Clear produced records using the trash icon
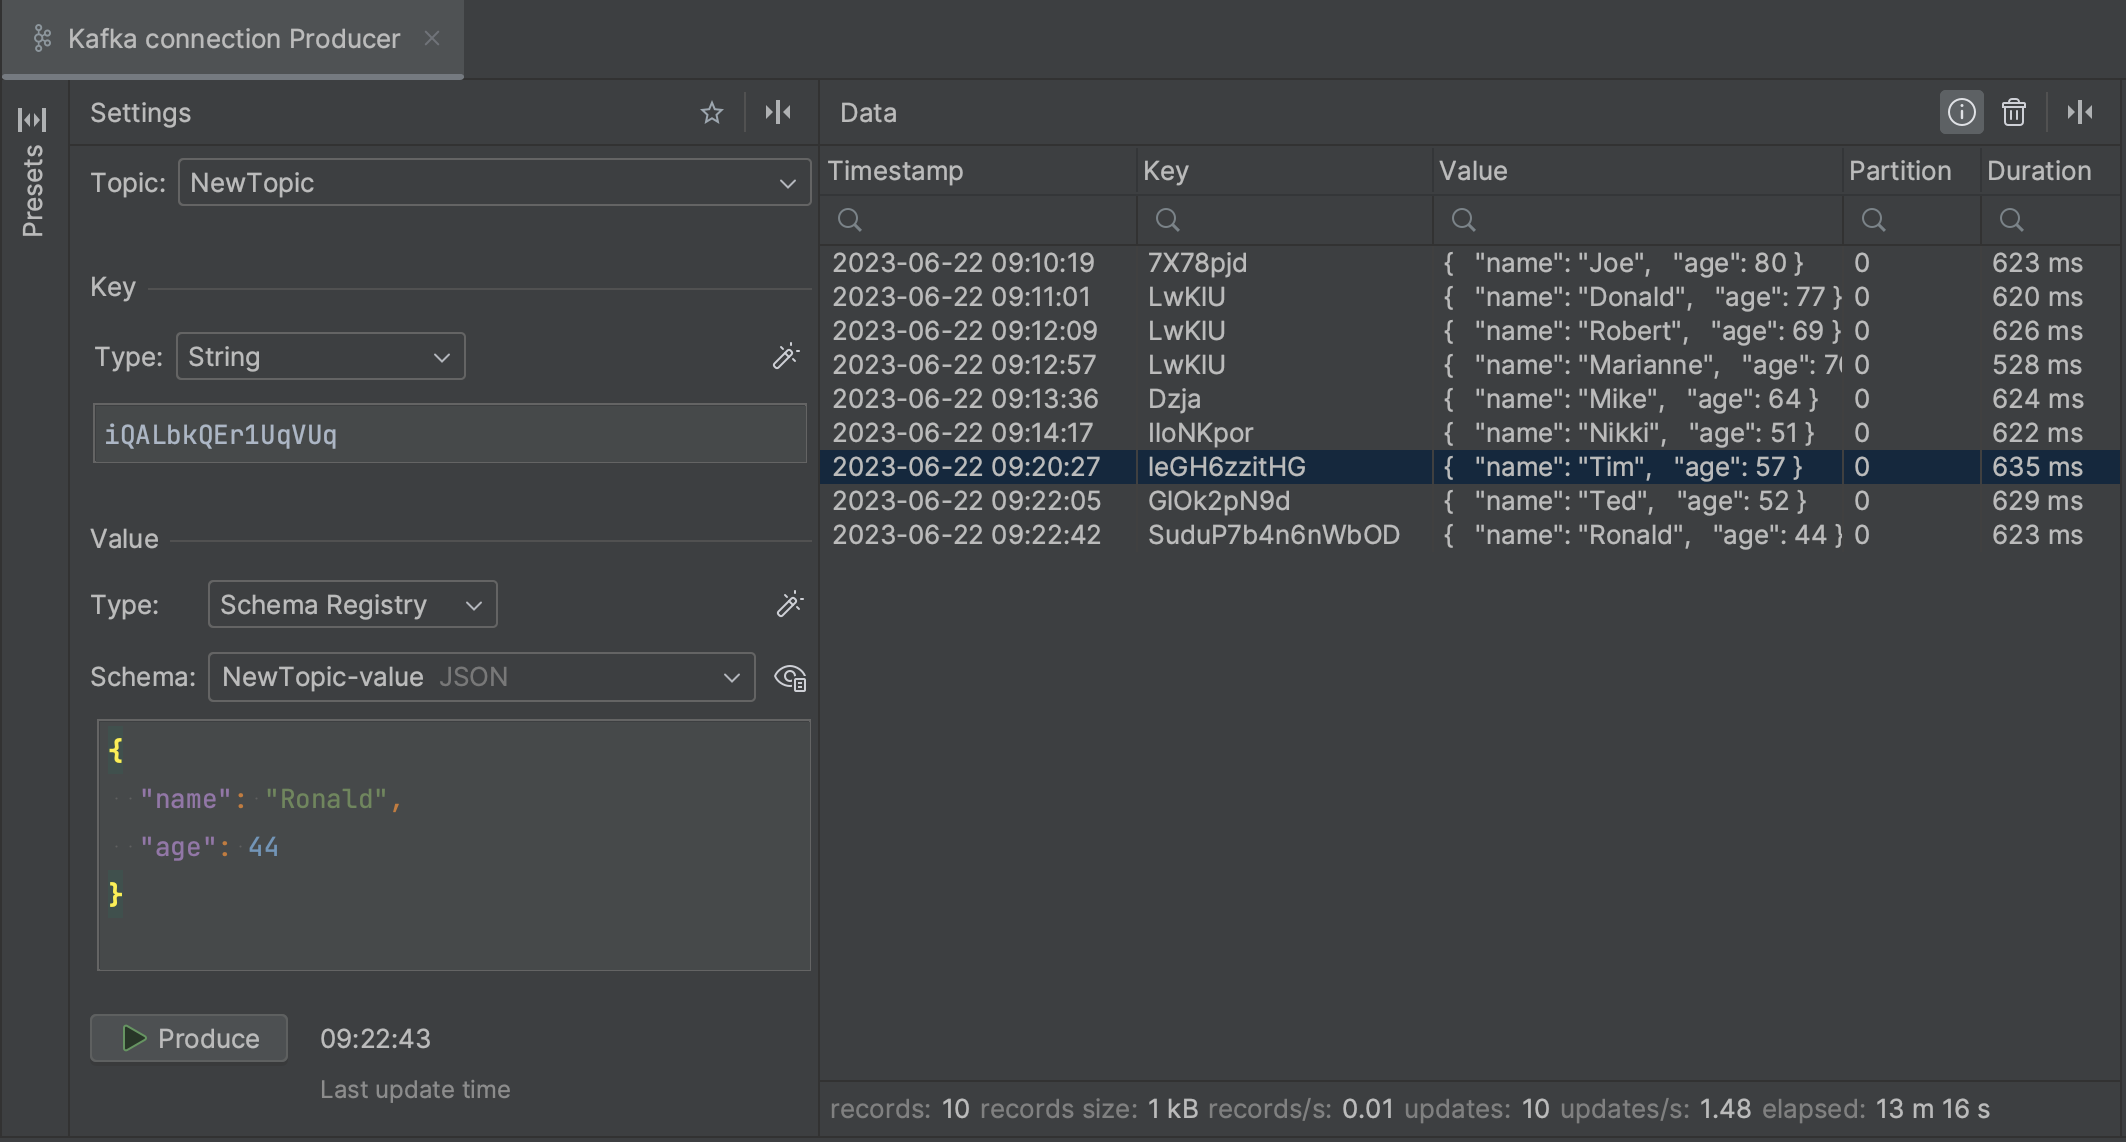Image resolution: width=2126 pixels, height=1142 pixels. click(2014, 112)
